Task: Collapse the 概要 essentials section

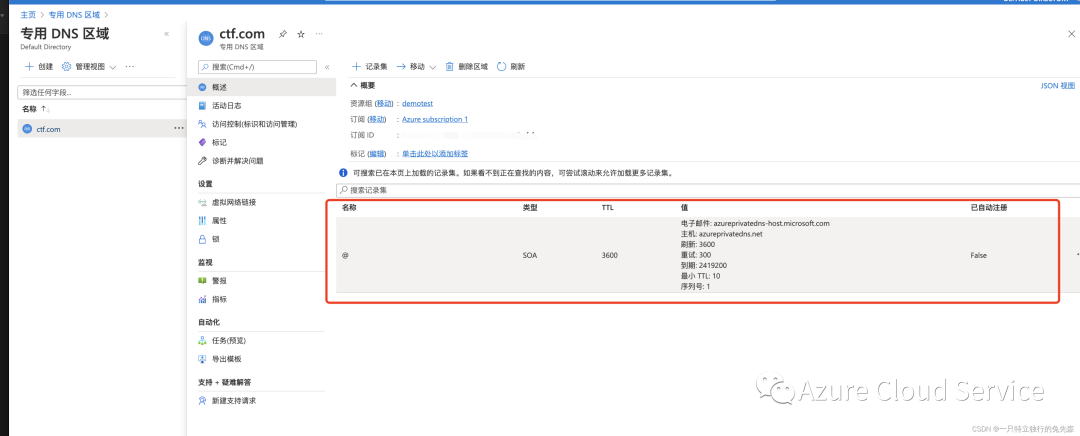Action: coord(362,85)
